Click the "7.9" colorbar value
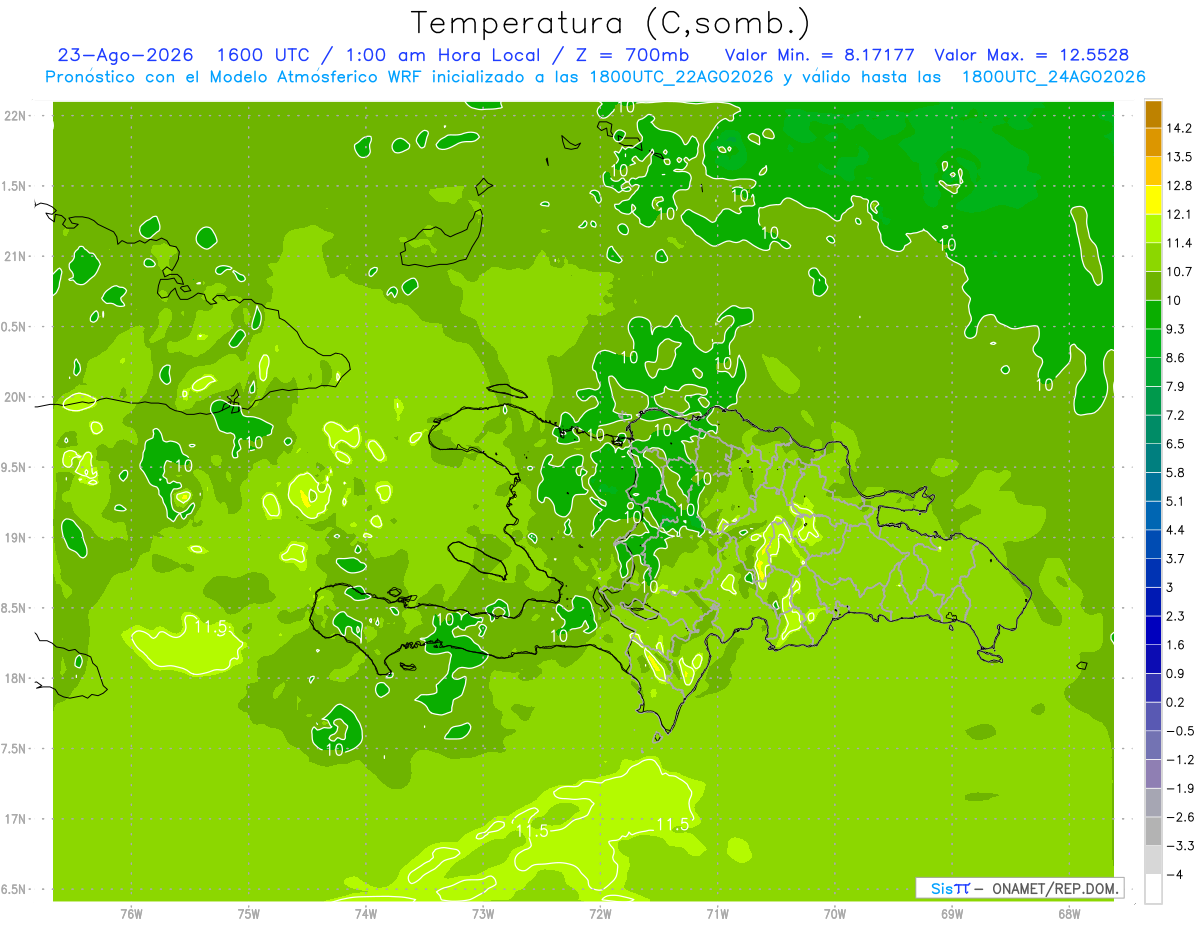1200x927 pixels. click(x=1176, y=386)
